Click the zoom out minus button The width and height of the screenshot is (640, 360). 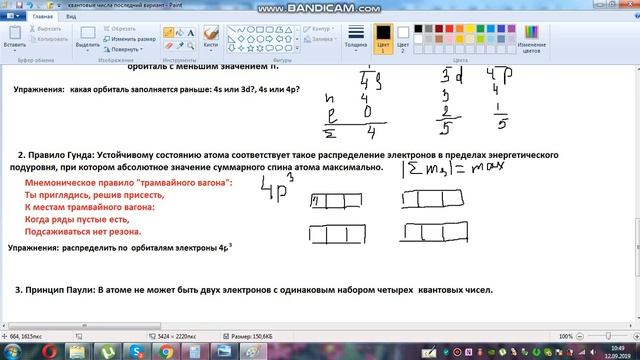pos(580,336)
